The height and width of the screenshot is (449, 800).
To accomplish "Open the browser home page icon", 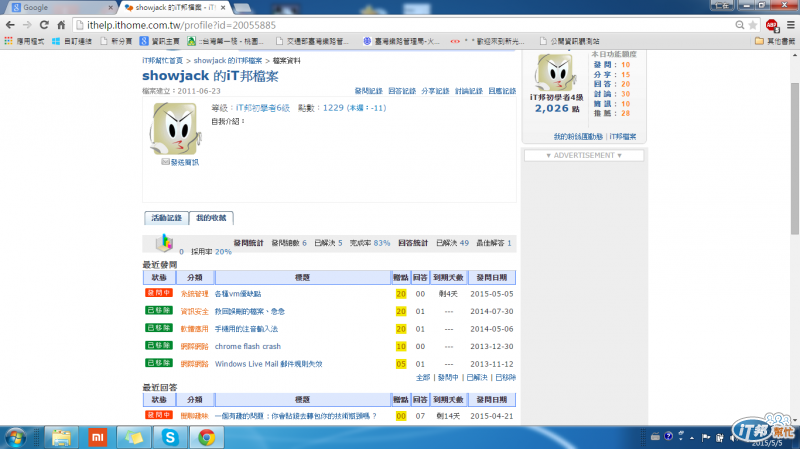I will point(61,25).
